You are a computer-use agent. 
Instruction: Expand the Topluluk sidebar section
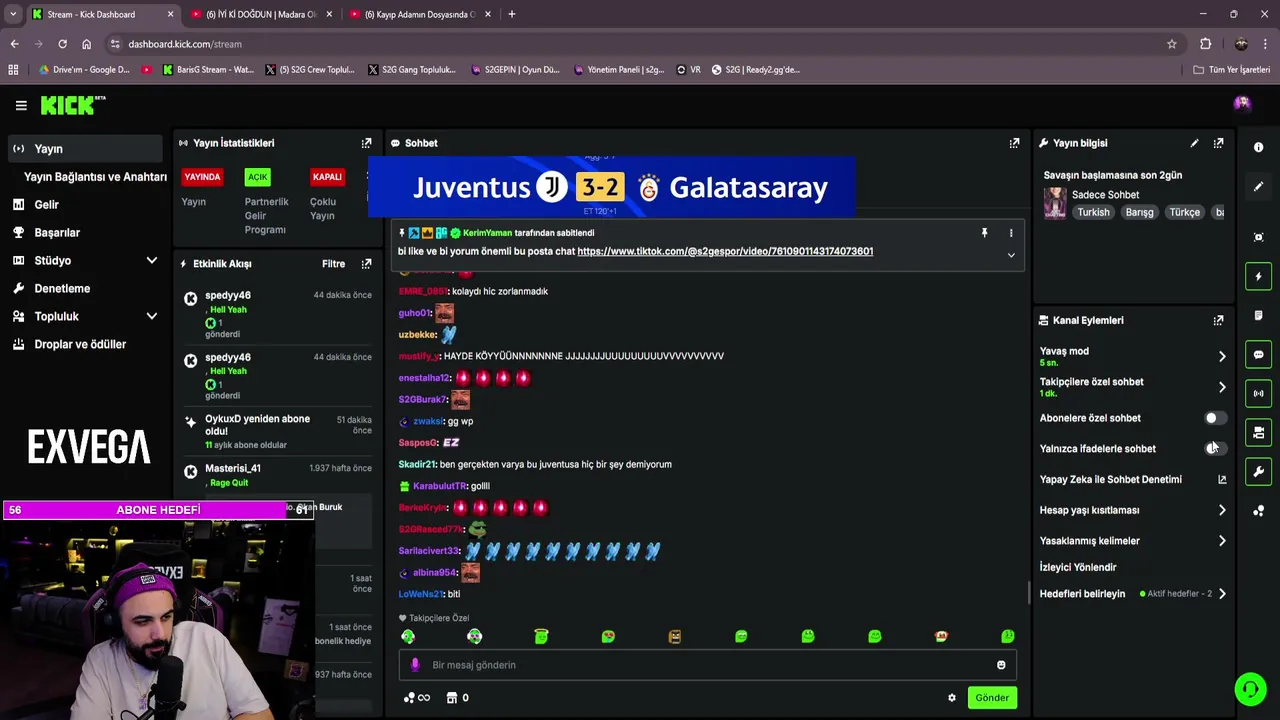click(152, 317)
